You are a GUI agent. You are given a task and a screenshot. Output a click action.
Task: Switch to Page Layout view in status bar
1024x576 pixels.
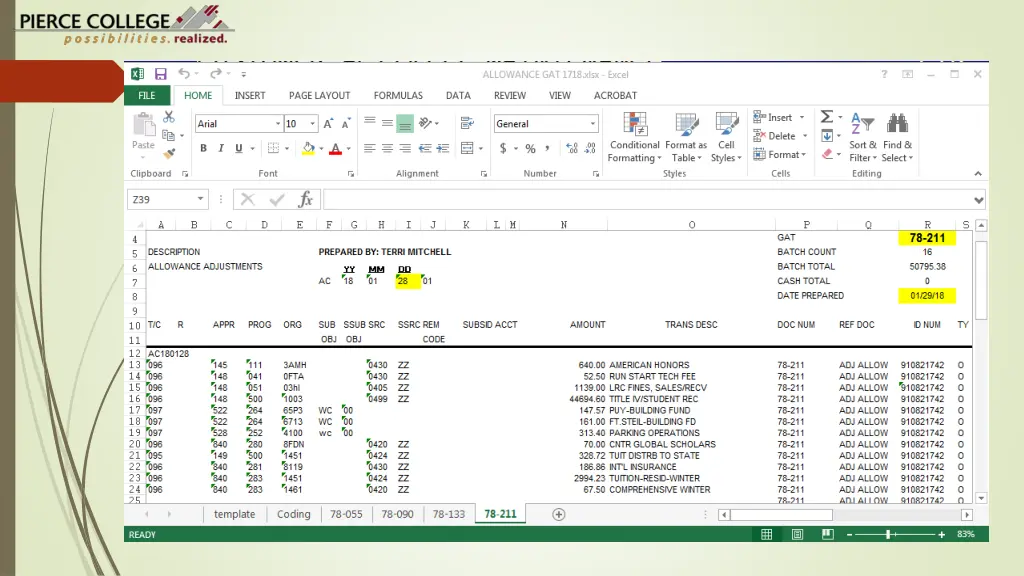(797, 534)
